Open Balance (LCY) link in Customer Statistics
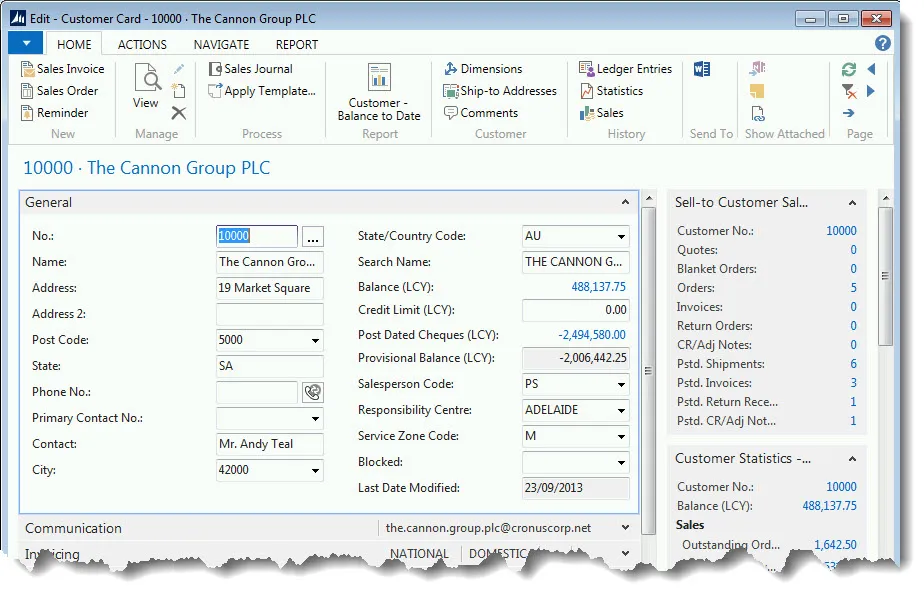 (829, 506)
